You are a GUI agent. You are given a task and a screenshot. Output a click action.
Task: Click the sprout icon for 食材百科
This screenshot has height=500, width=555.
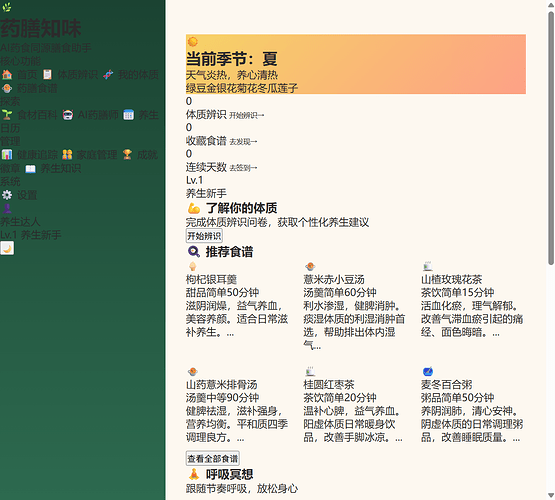point(7,115)
